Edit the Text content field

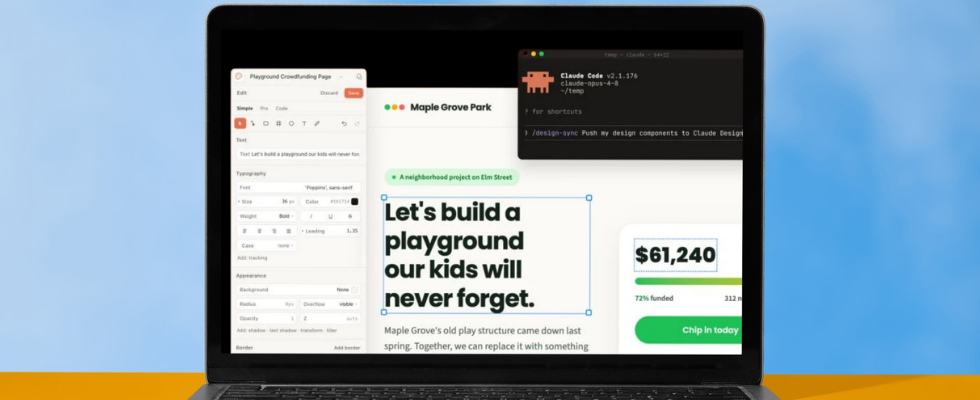(299, 154)
